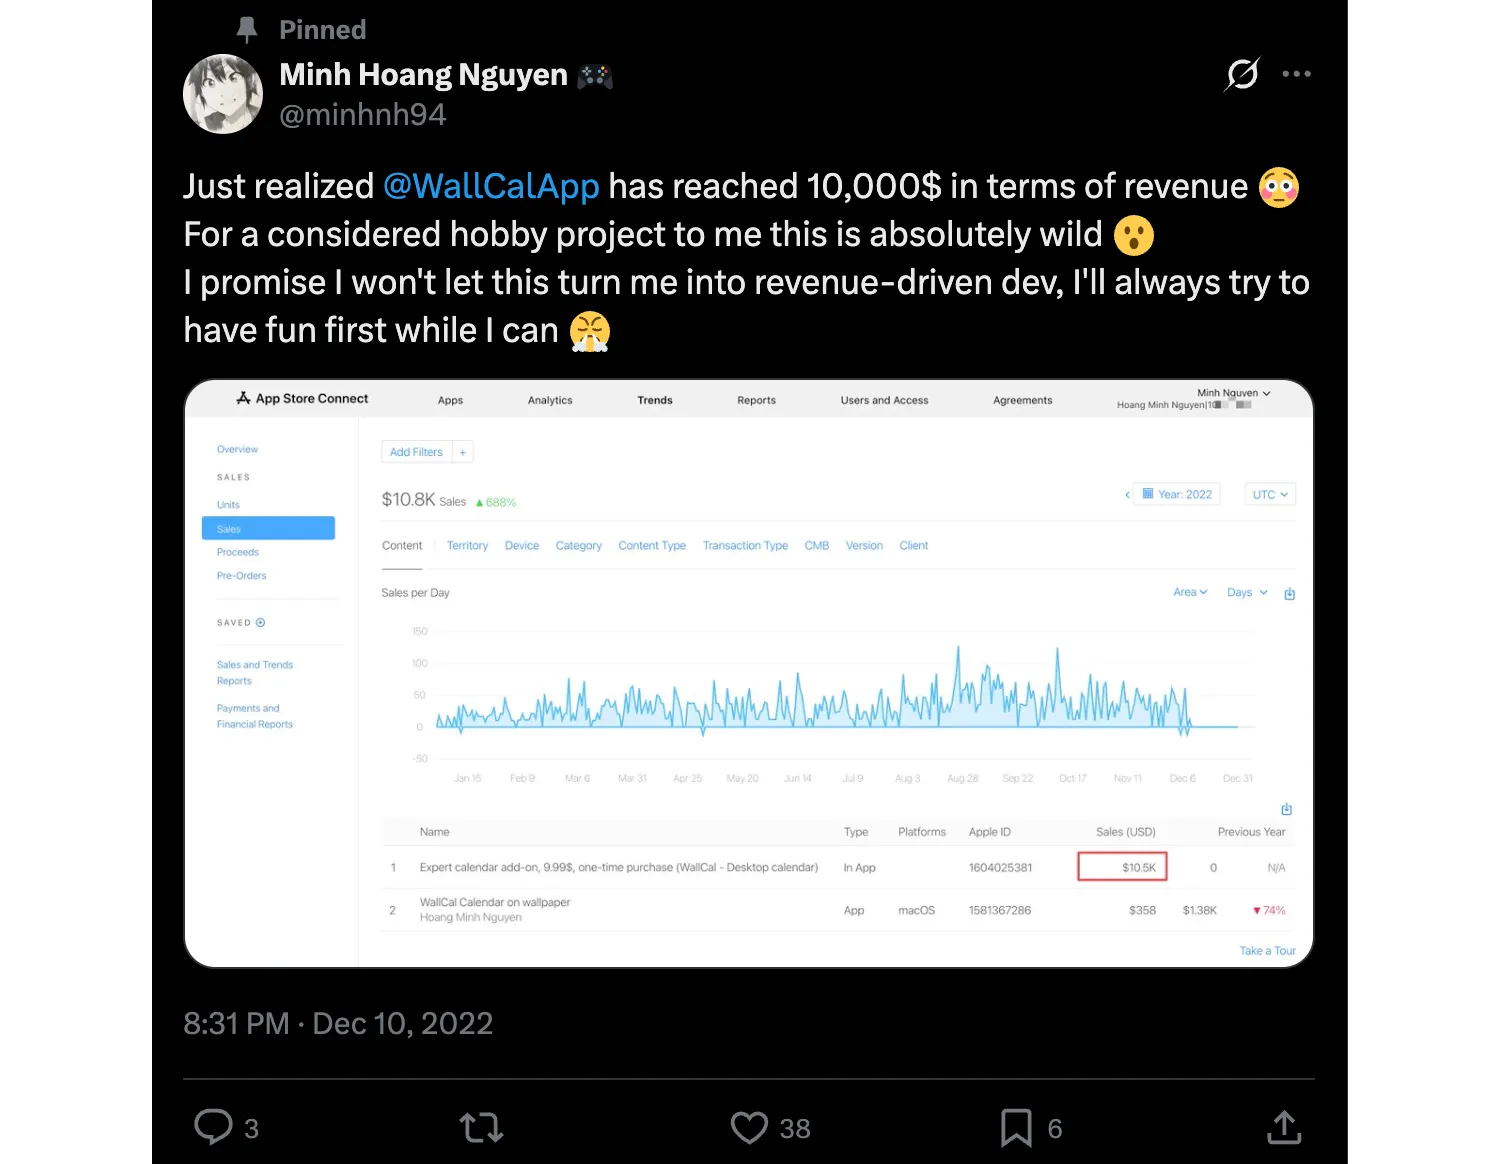Image resolution: width=1500 pixels, height=1164 pixels.
Task: Switch to the Territory tab
Action: coord(467,546)
